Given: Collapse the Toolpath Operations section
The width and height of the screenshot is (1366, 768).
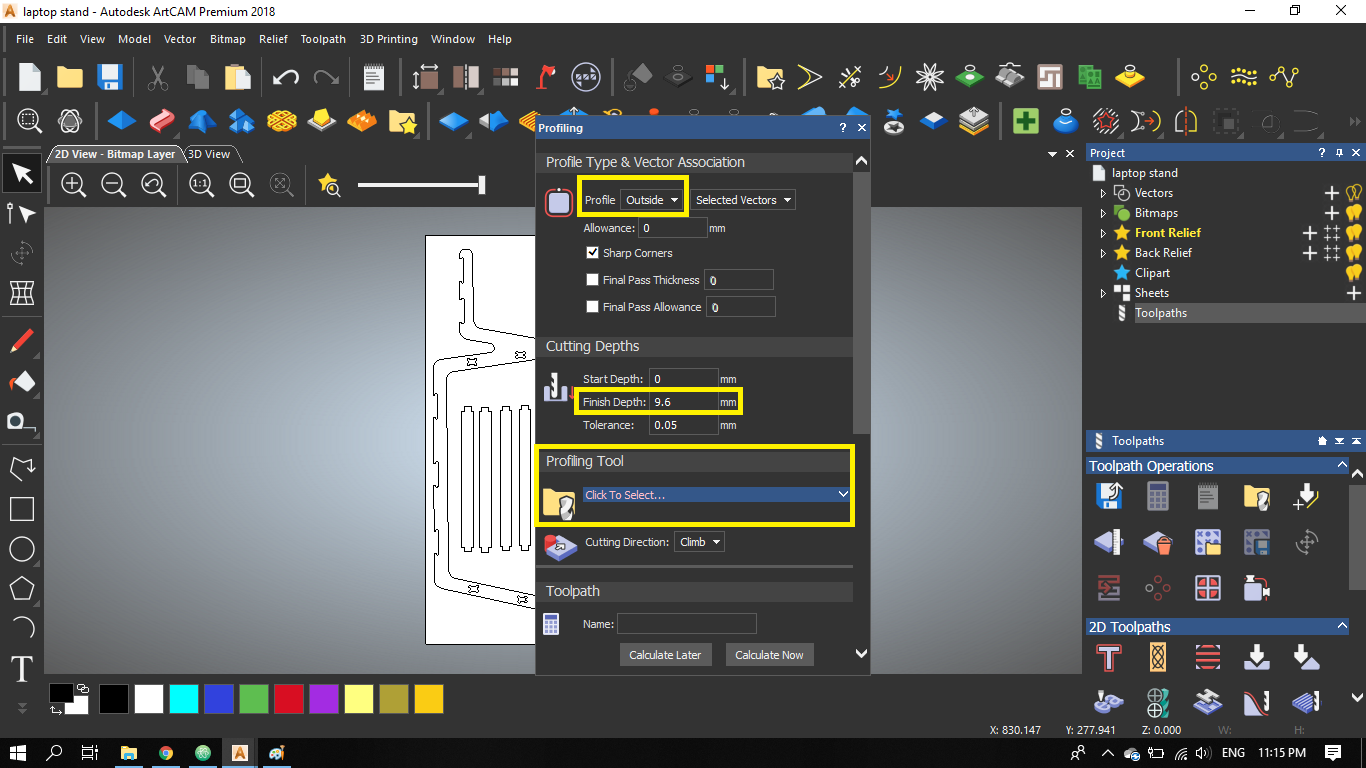Looking at the screenshot, I should [x=1342, y=465].
